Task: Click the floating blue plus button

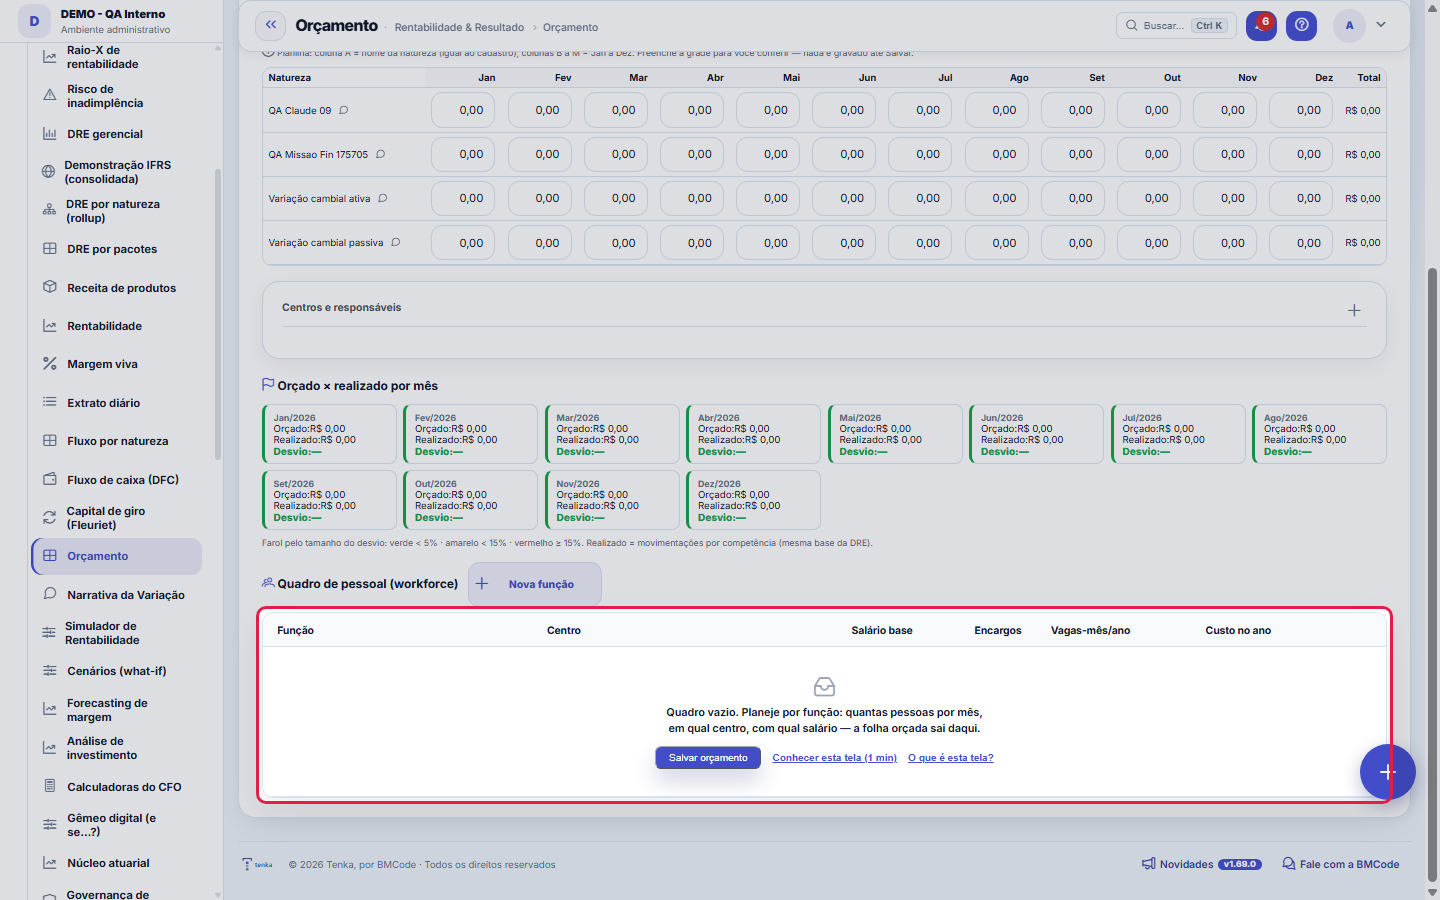Action: (1387, 772)
